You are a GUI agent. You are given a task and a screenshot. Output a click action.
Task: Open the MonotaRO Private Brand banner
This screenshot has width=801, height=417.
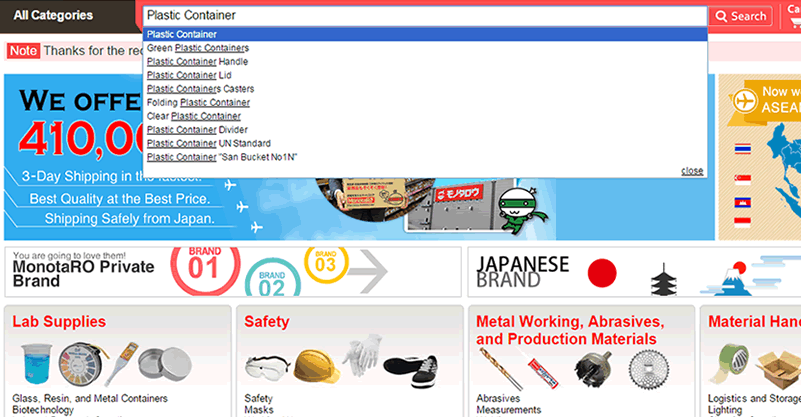click(233, 272)
